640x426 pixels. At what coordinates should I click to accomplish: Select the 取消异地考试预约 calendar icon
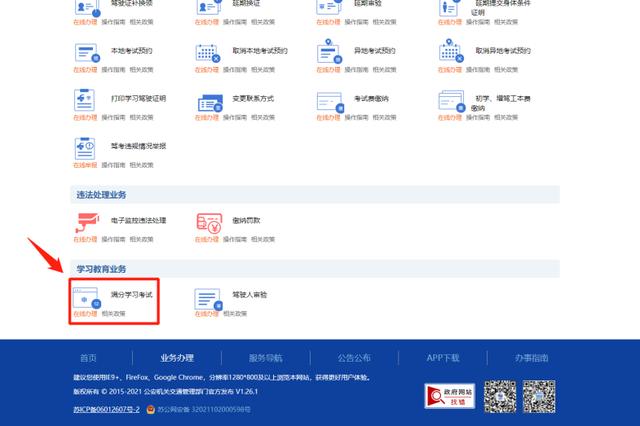coord(451,51)
